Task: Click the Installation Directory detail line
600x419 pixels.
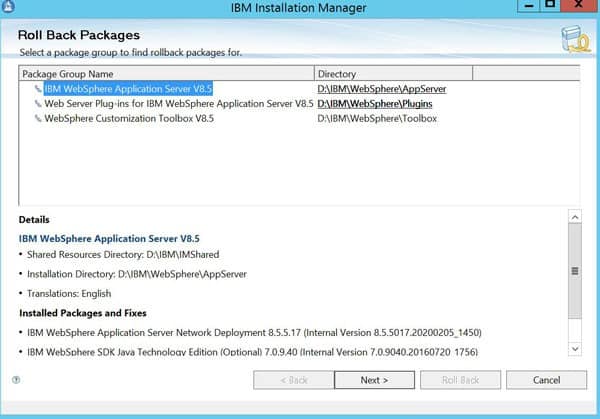Action: [137, 274]
